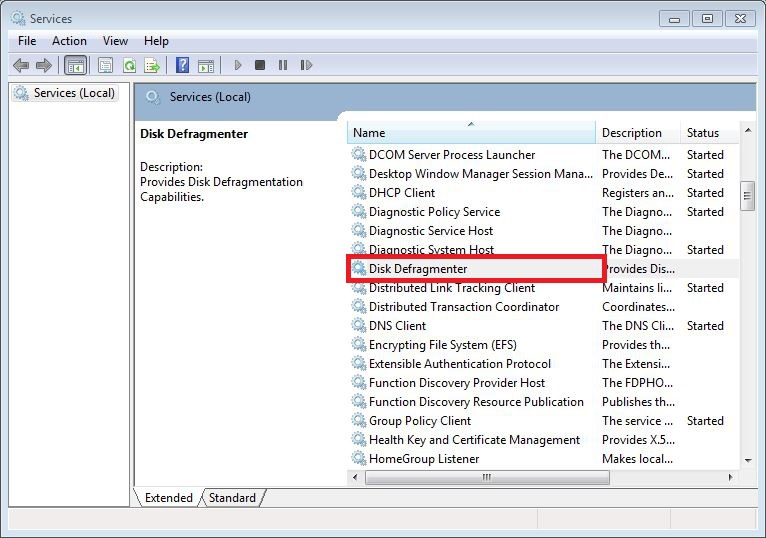Click the Refresh toolbar icon
766x538 pixels.
(x=129, y=65)
